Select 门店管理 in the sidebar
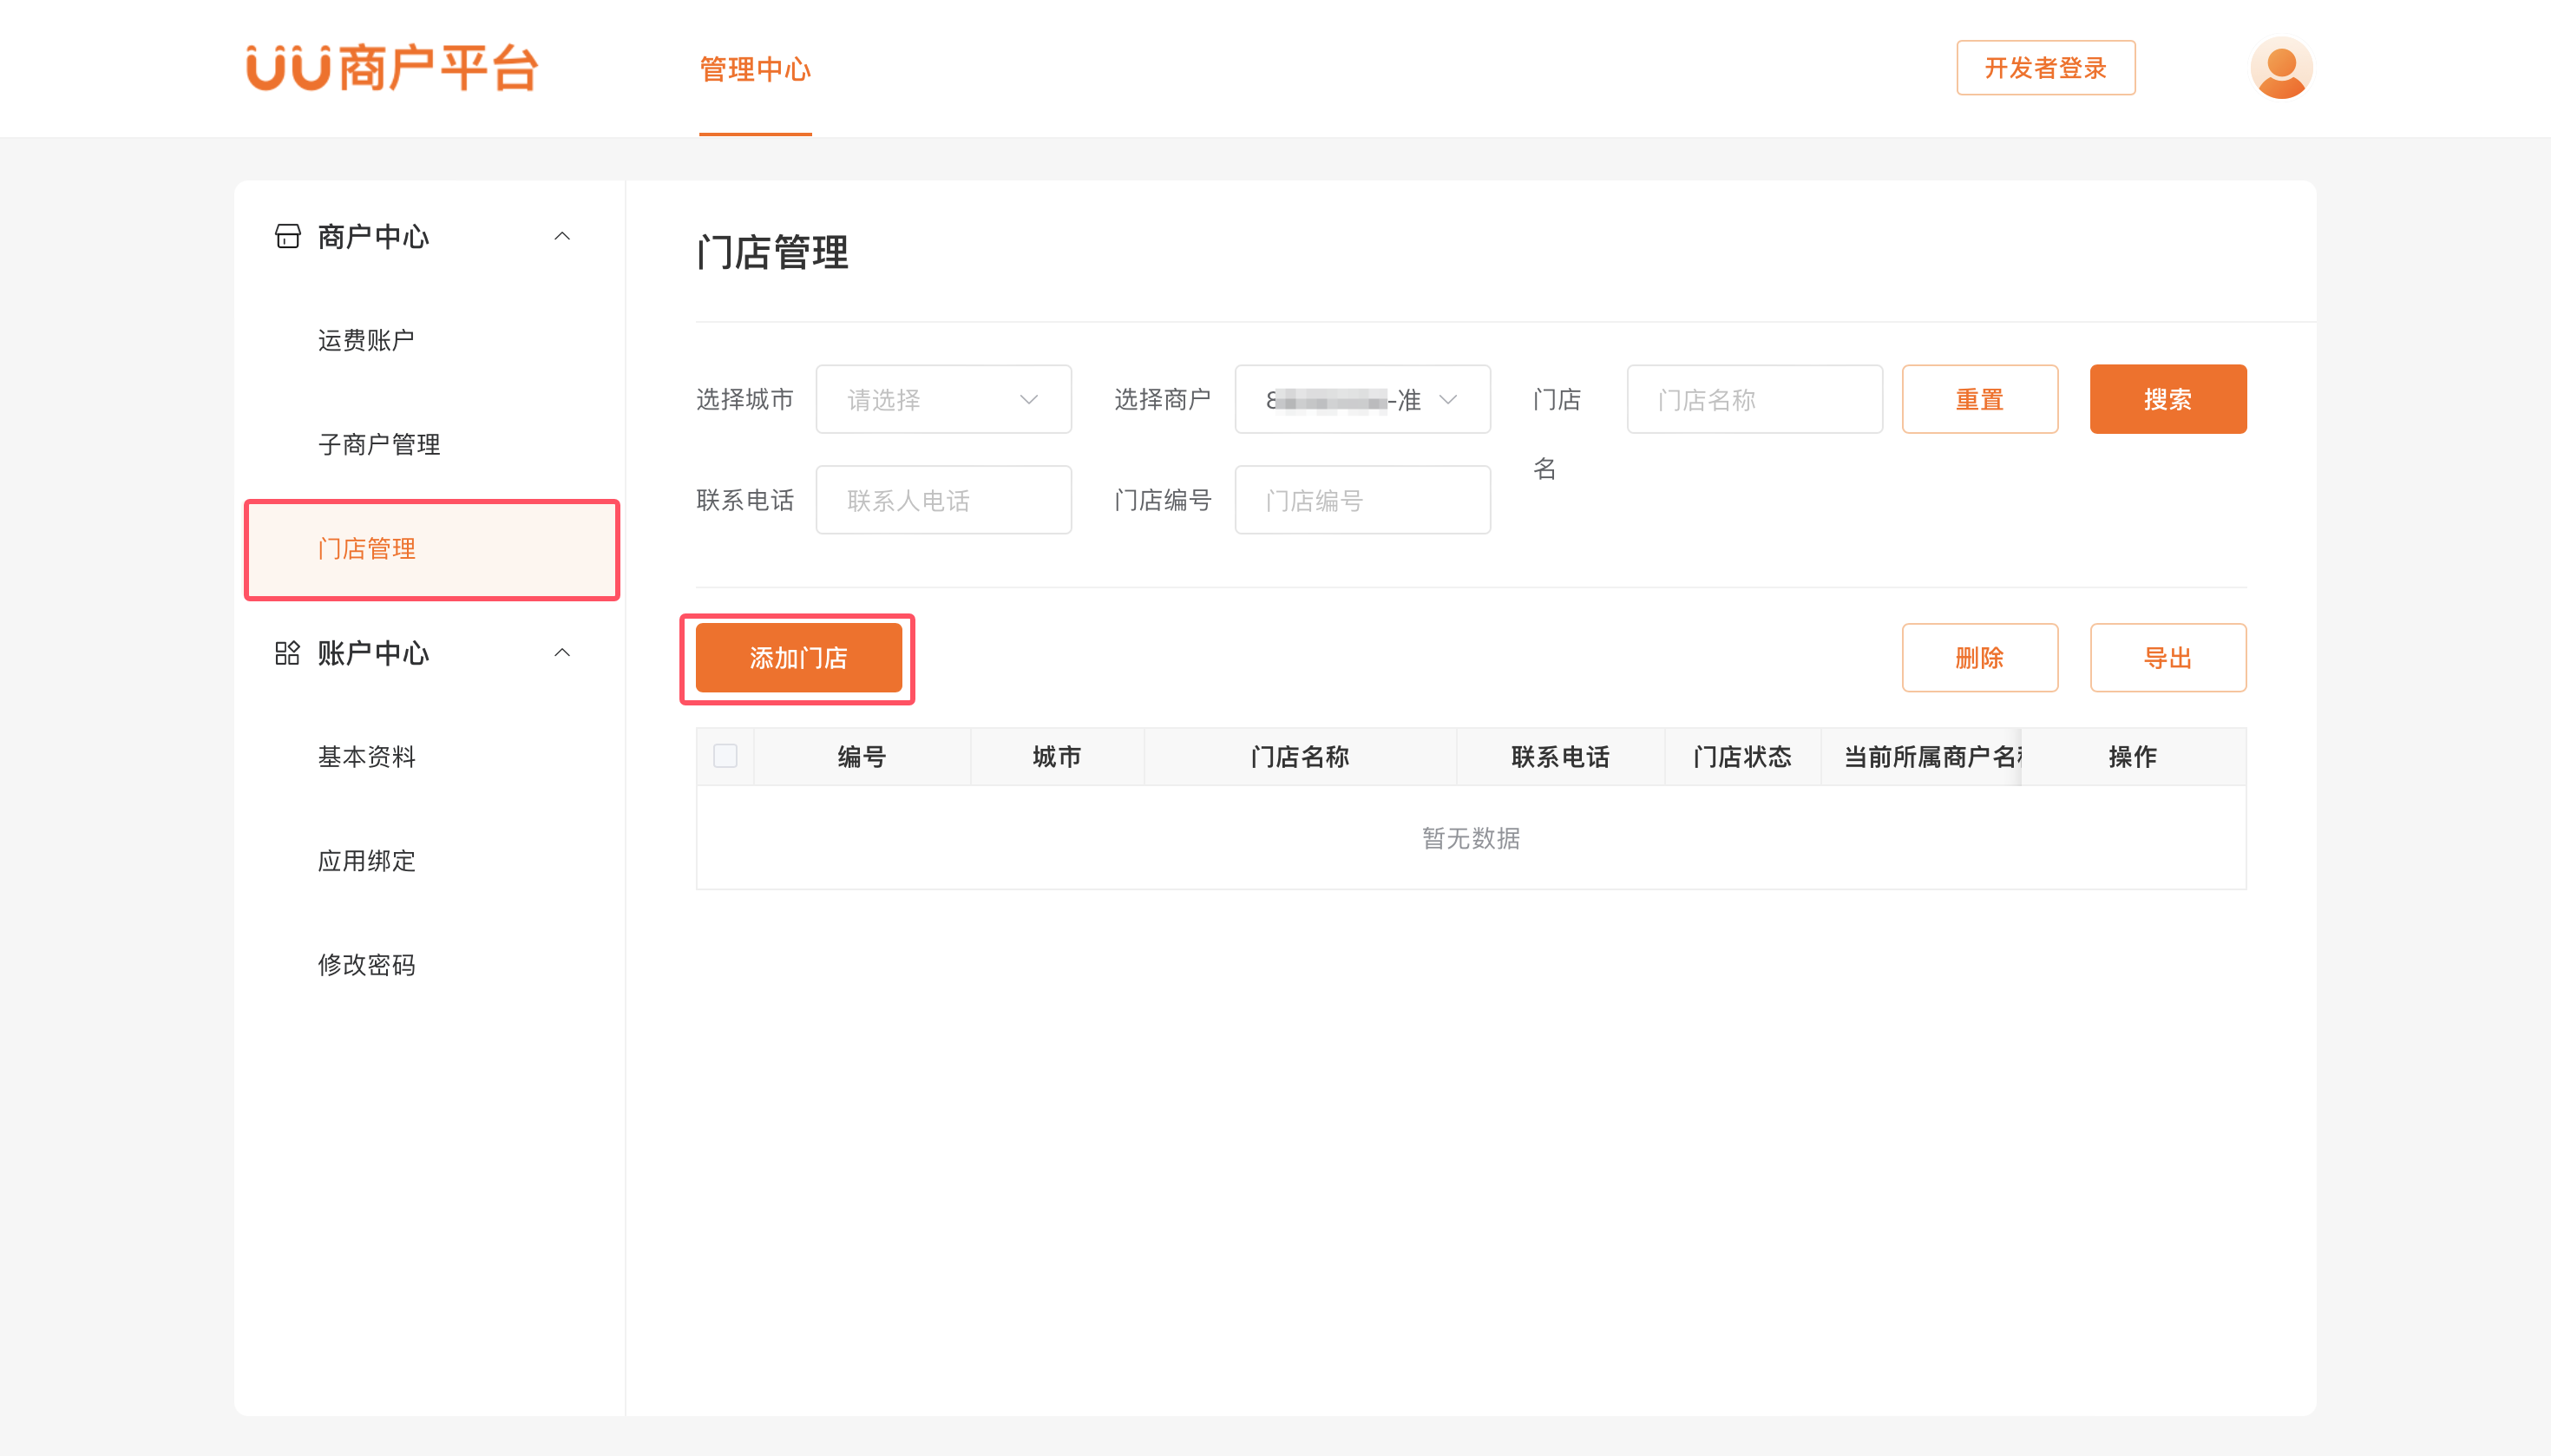The image size is (2551, 1456). pyautogui.click(x=367, y=549)
